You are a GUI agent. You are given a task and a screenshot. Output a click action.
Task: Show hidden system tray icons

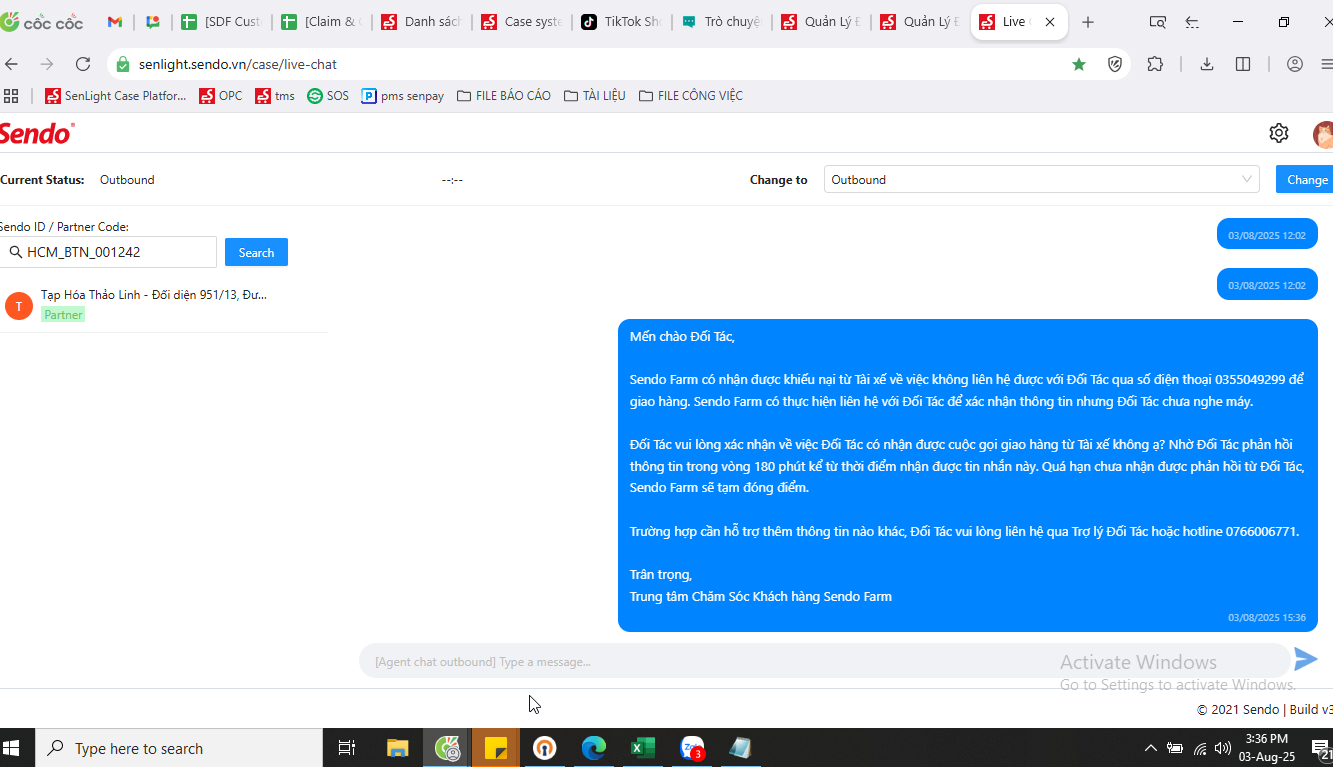point(1151,748)
